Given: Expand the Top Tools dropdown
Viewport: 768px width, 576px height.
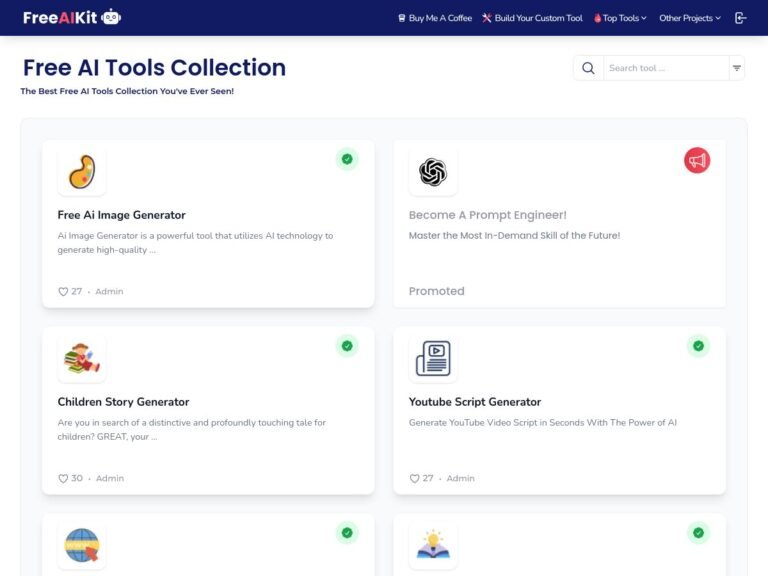Looking at the screenshot, I should (620, 18).
